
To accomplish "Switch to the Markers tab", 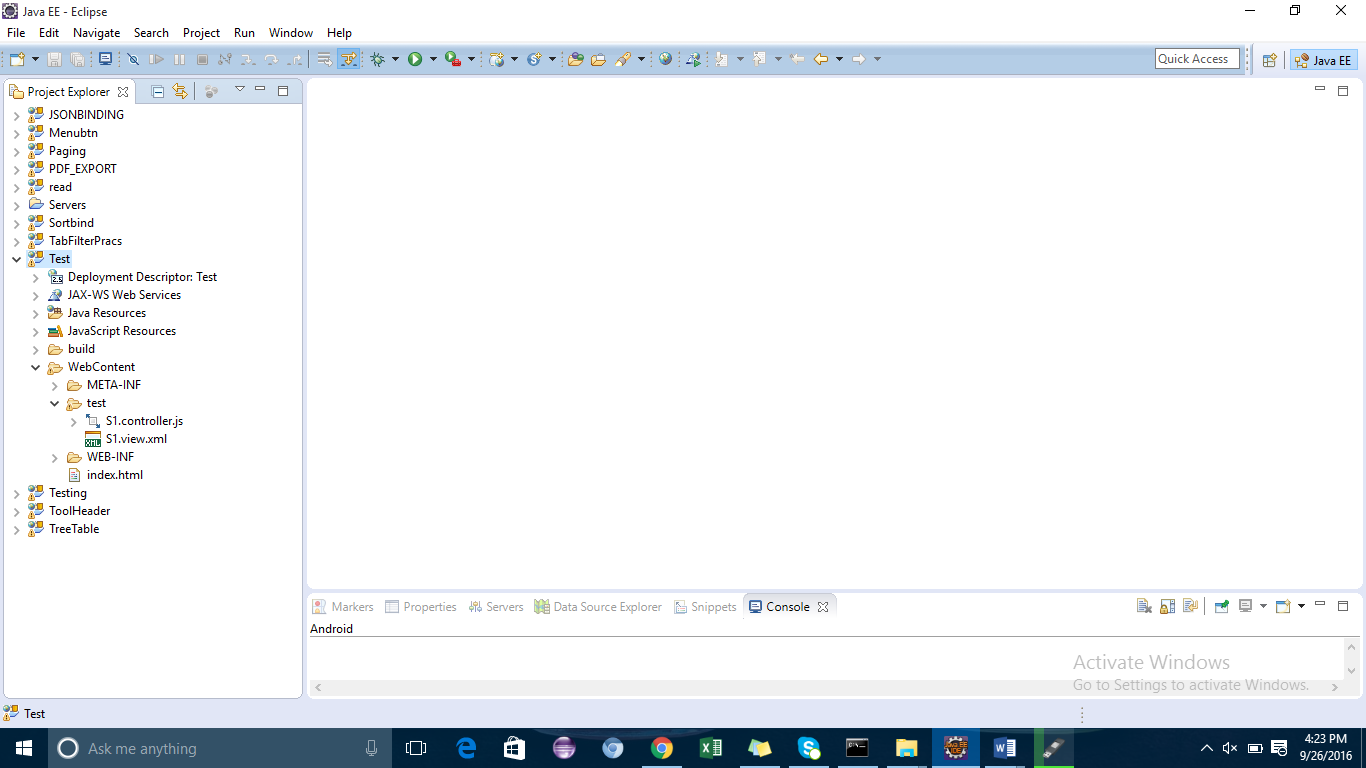I will coord(350,606).
